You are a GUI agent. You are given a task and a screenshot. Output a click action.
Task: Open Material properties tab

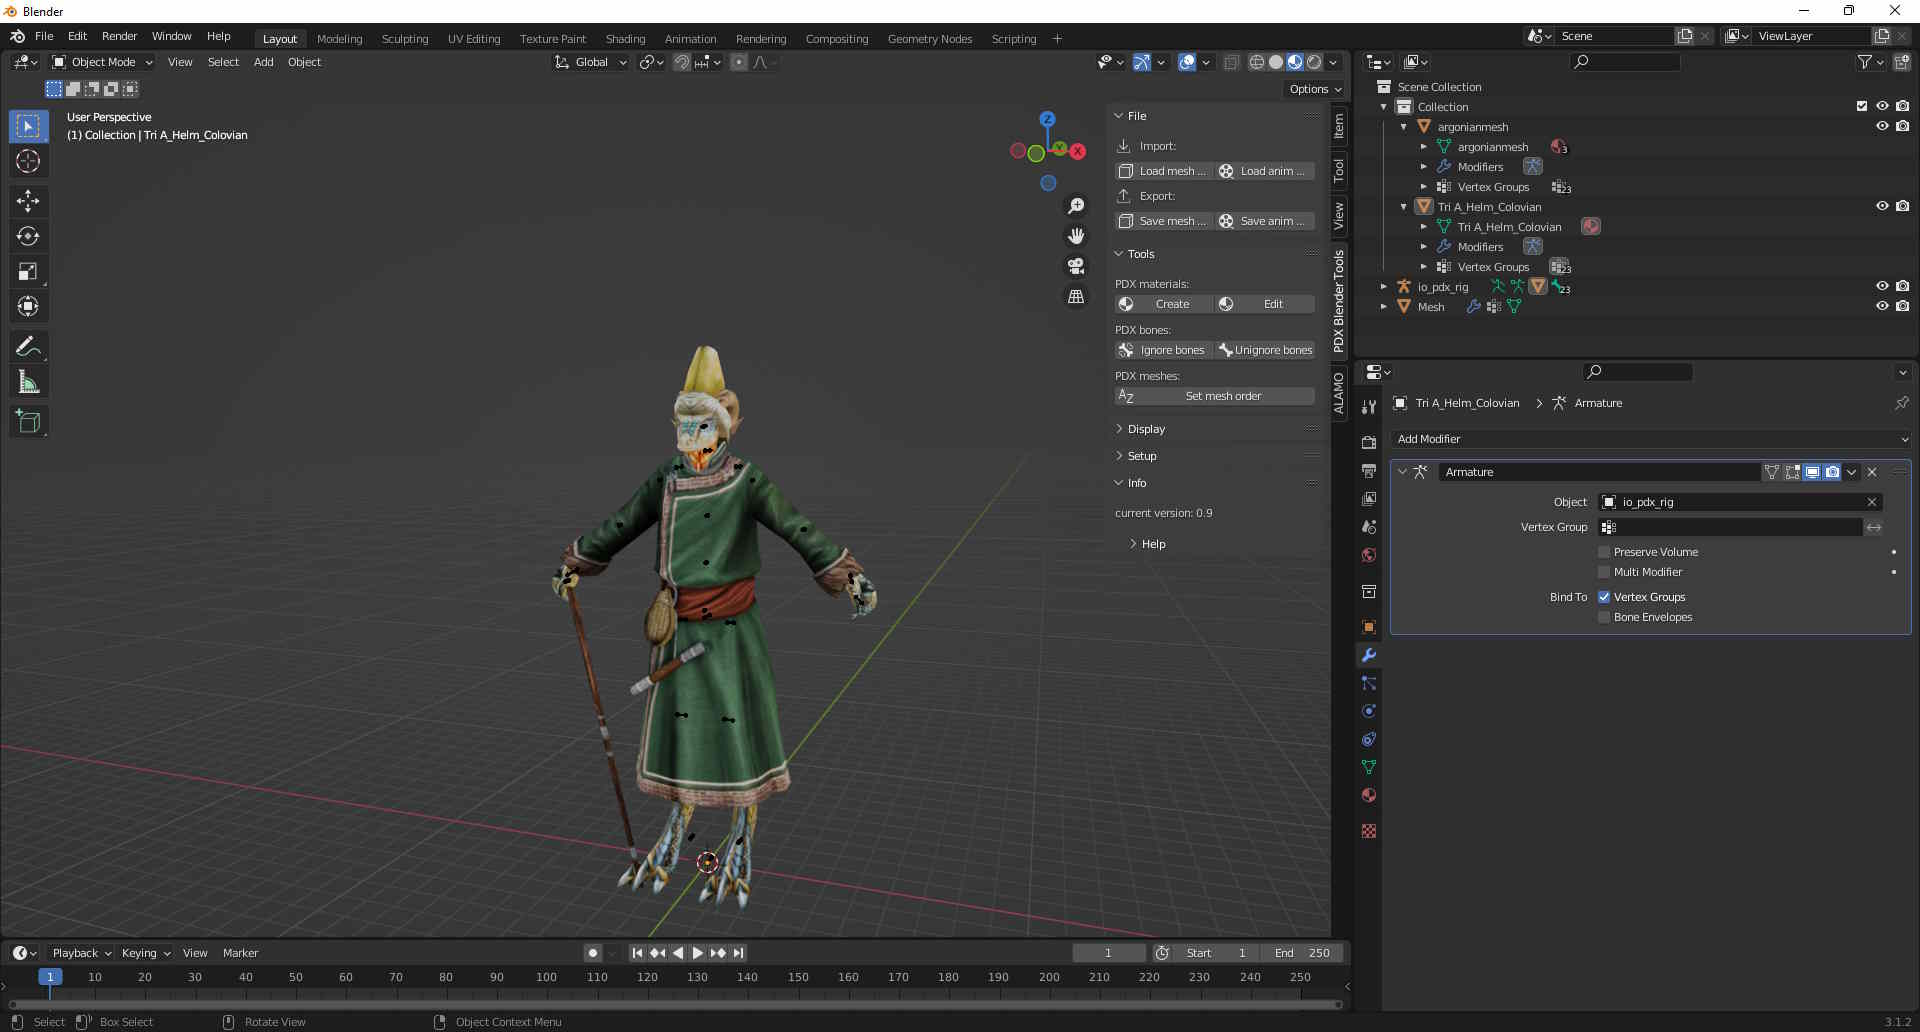coord(1369,795)
